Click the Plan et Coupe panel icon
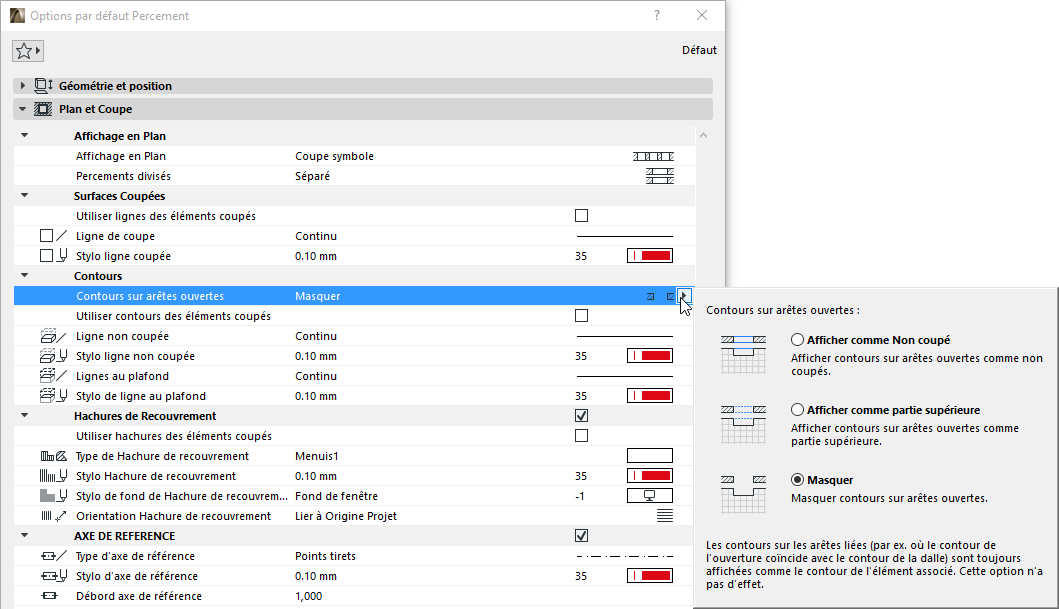This screenshot has width=1059, height=609. [43, 109]
